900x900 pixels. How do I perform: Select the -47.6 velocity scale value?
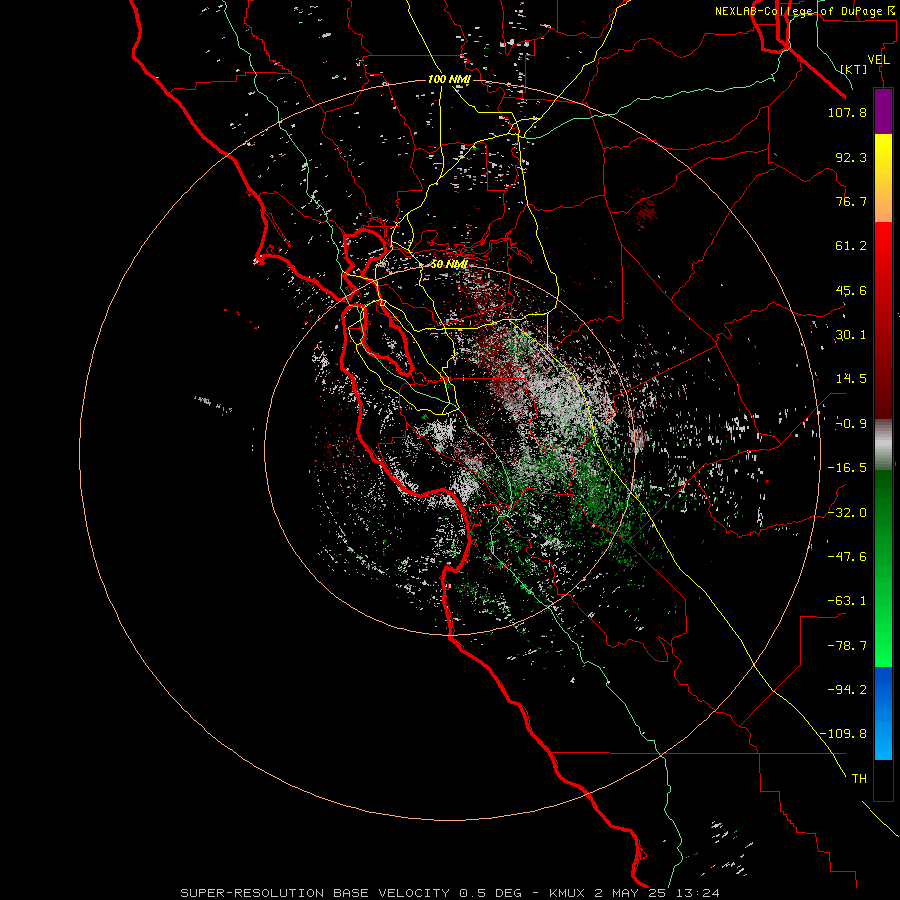[847, 557]
